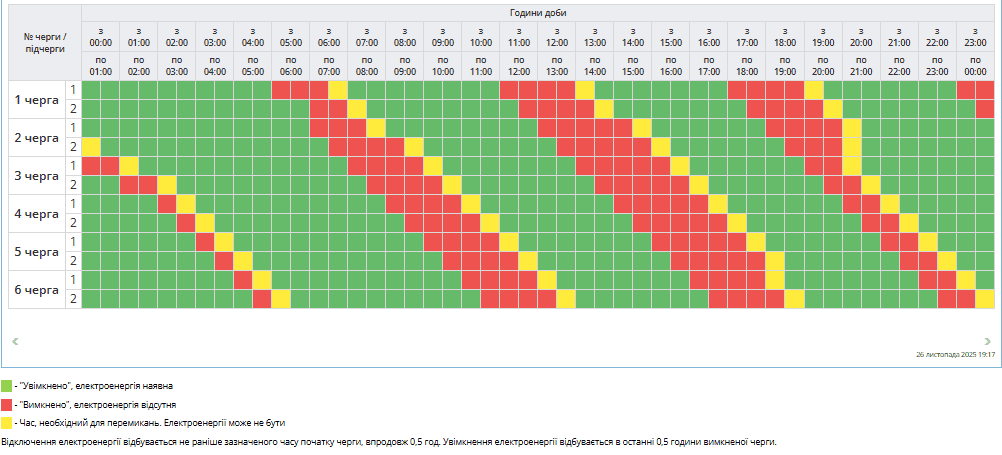This screenshot has width=1002, height=455.
Task: Select the "3 черга" row header
Action: [x=35, y=176]
